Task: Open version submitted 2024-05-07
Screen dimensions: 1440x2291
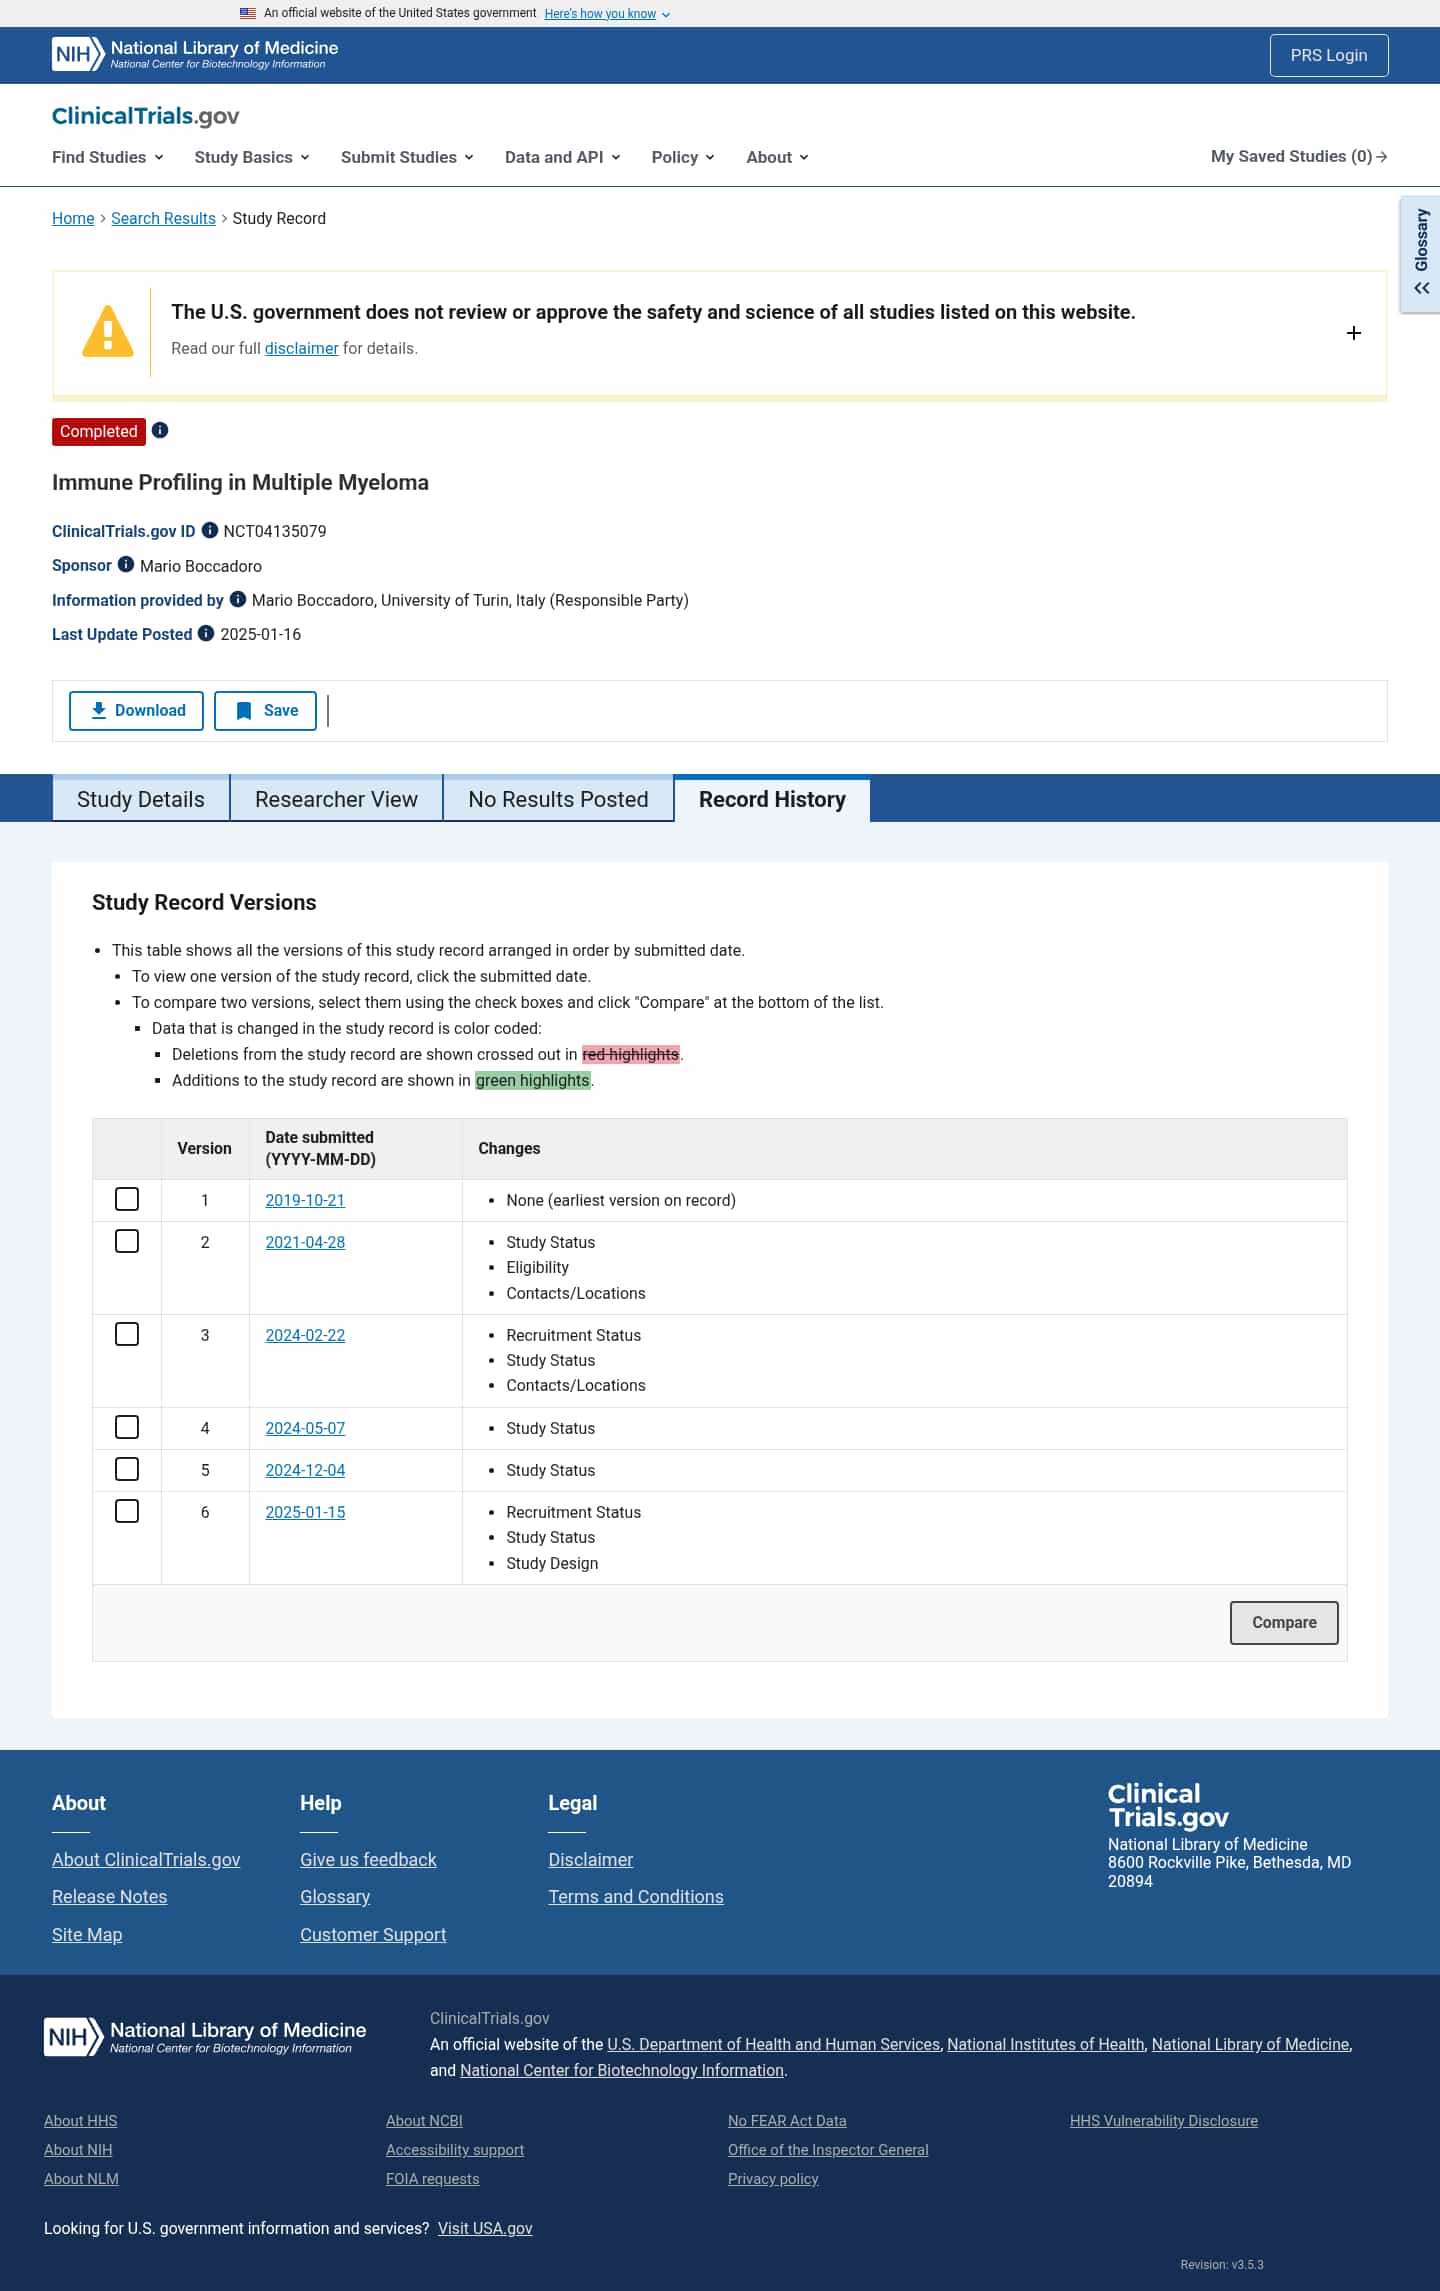Action: (x=305, y=1428)
